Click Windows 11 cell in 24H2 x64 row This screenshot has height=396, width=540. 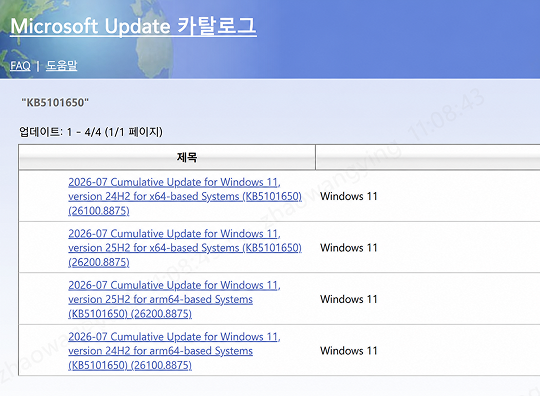click(x=349, y=196)
